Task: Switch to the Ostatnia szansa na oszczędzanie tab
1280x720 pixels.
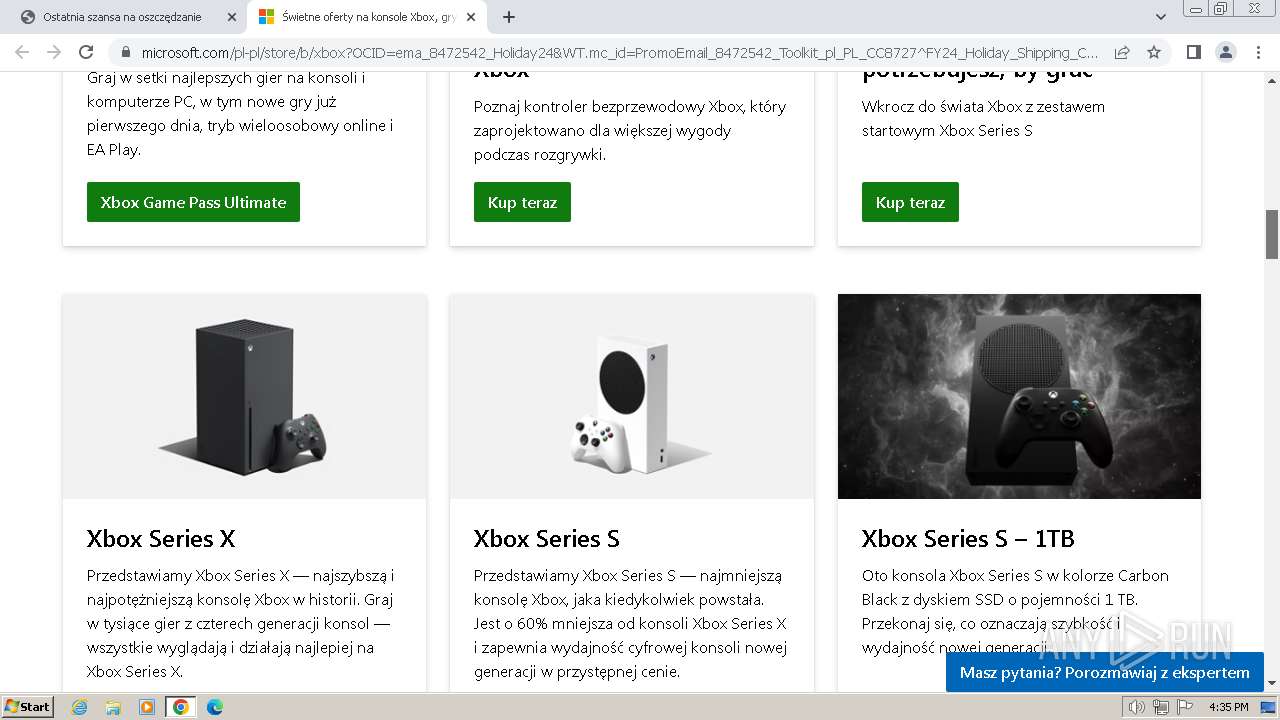Action: coord(120,17)
